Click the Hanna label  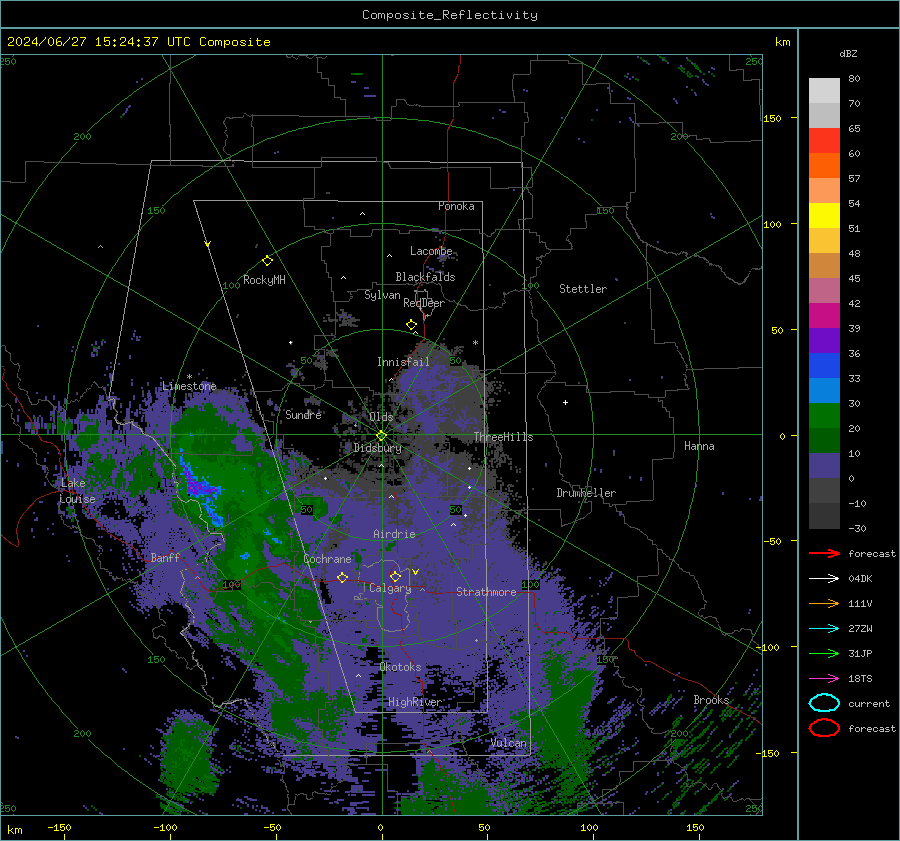[x=699, y=446]
